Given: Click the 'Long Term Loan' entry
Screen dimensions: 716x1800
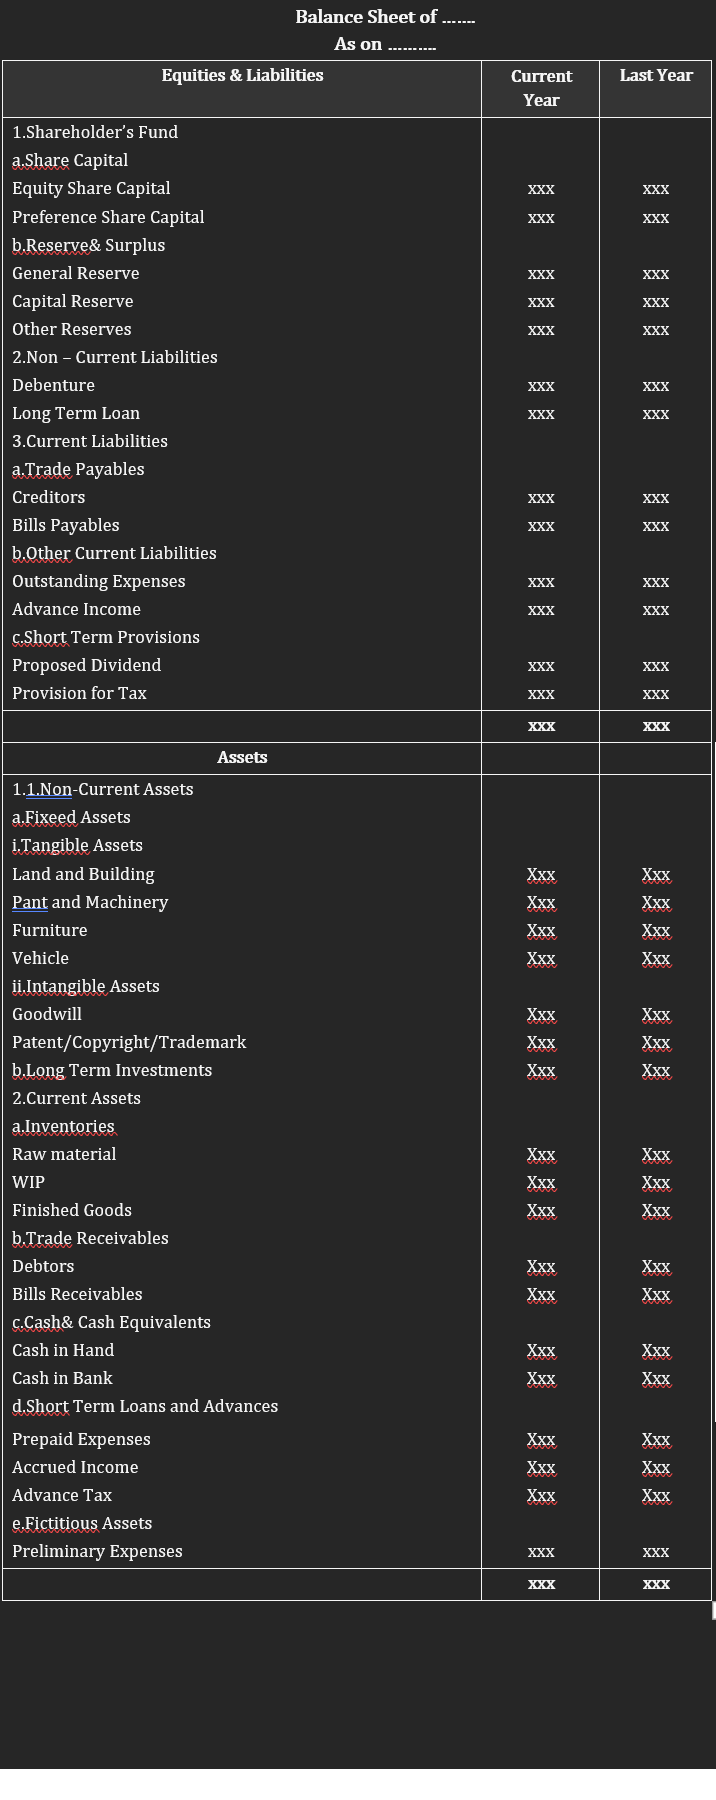Looking at the screenshot, I should pyautogui.click(x=76, y=413).
